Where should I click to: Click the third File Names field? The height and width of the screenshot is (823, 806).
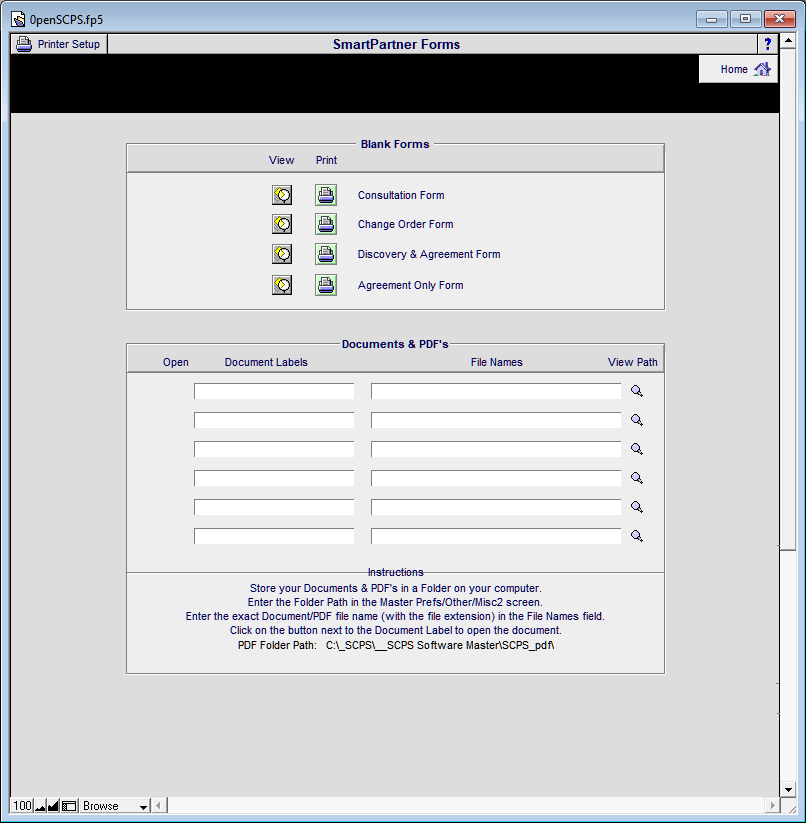[x=496, y=449]
